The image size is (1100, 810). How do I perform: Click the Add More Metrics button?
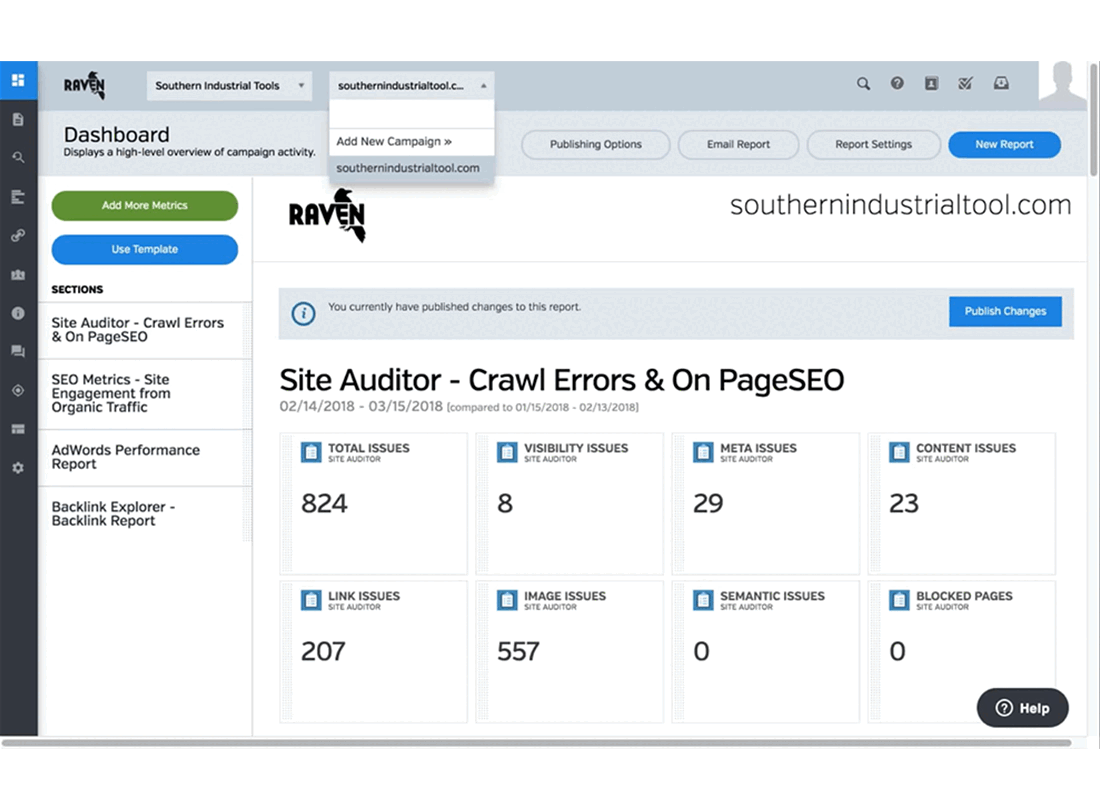[145, 205]
